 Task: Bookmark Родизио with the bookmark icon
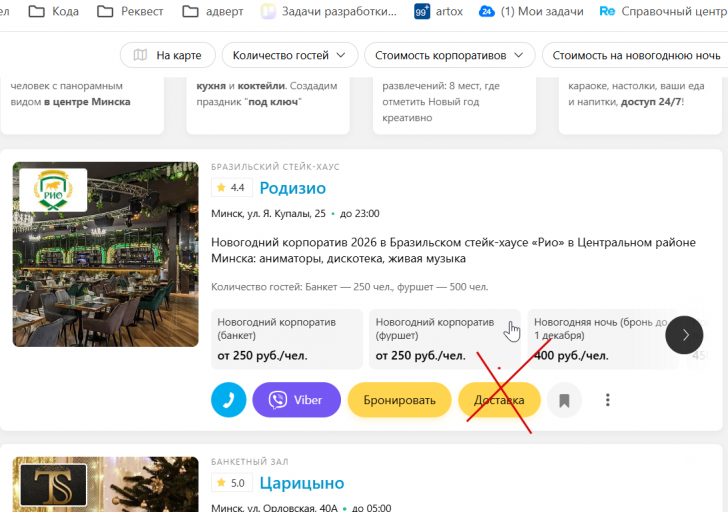click(564, 400)
